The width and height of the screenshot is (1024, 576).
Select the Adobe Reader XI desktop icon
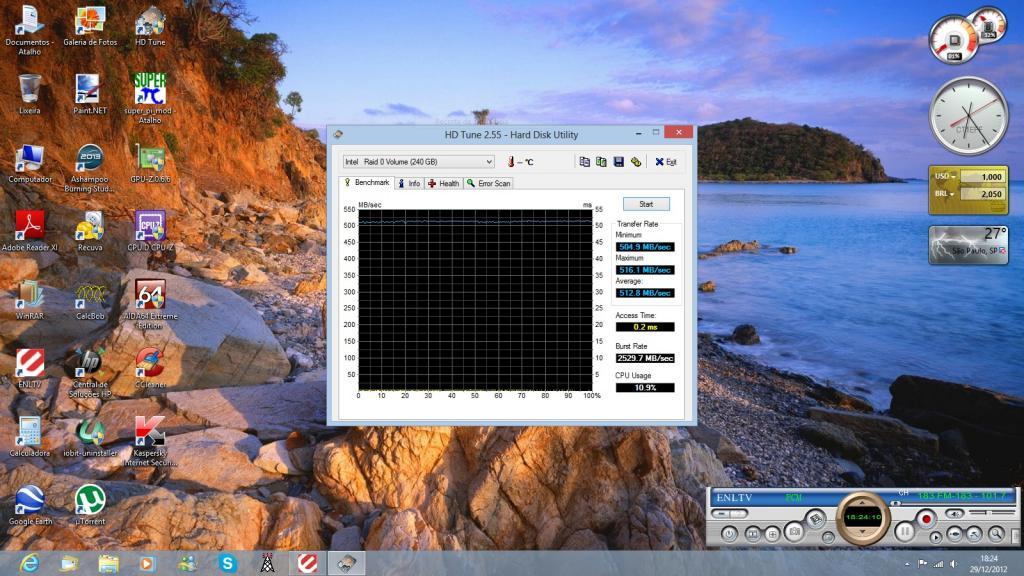(x=29, y=231)
